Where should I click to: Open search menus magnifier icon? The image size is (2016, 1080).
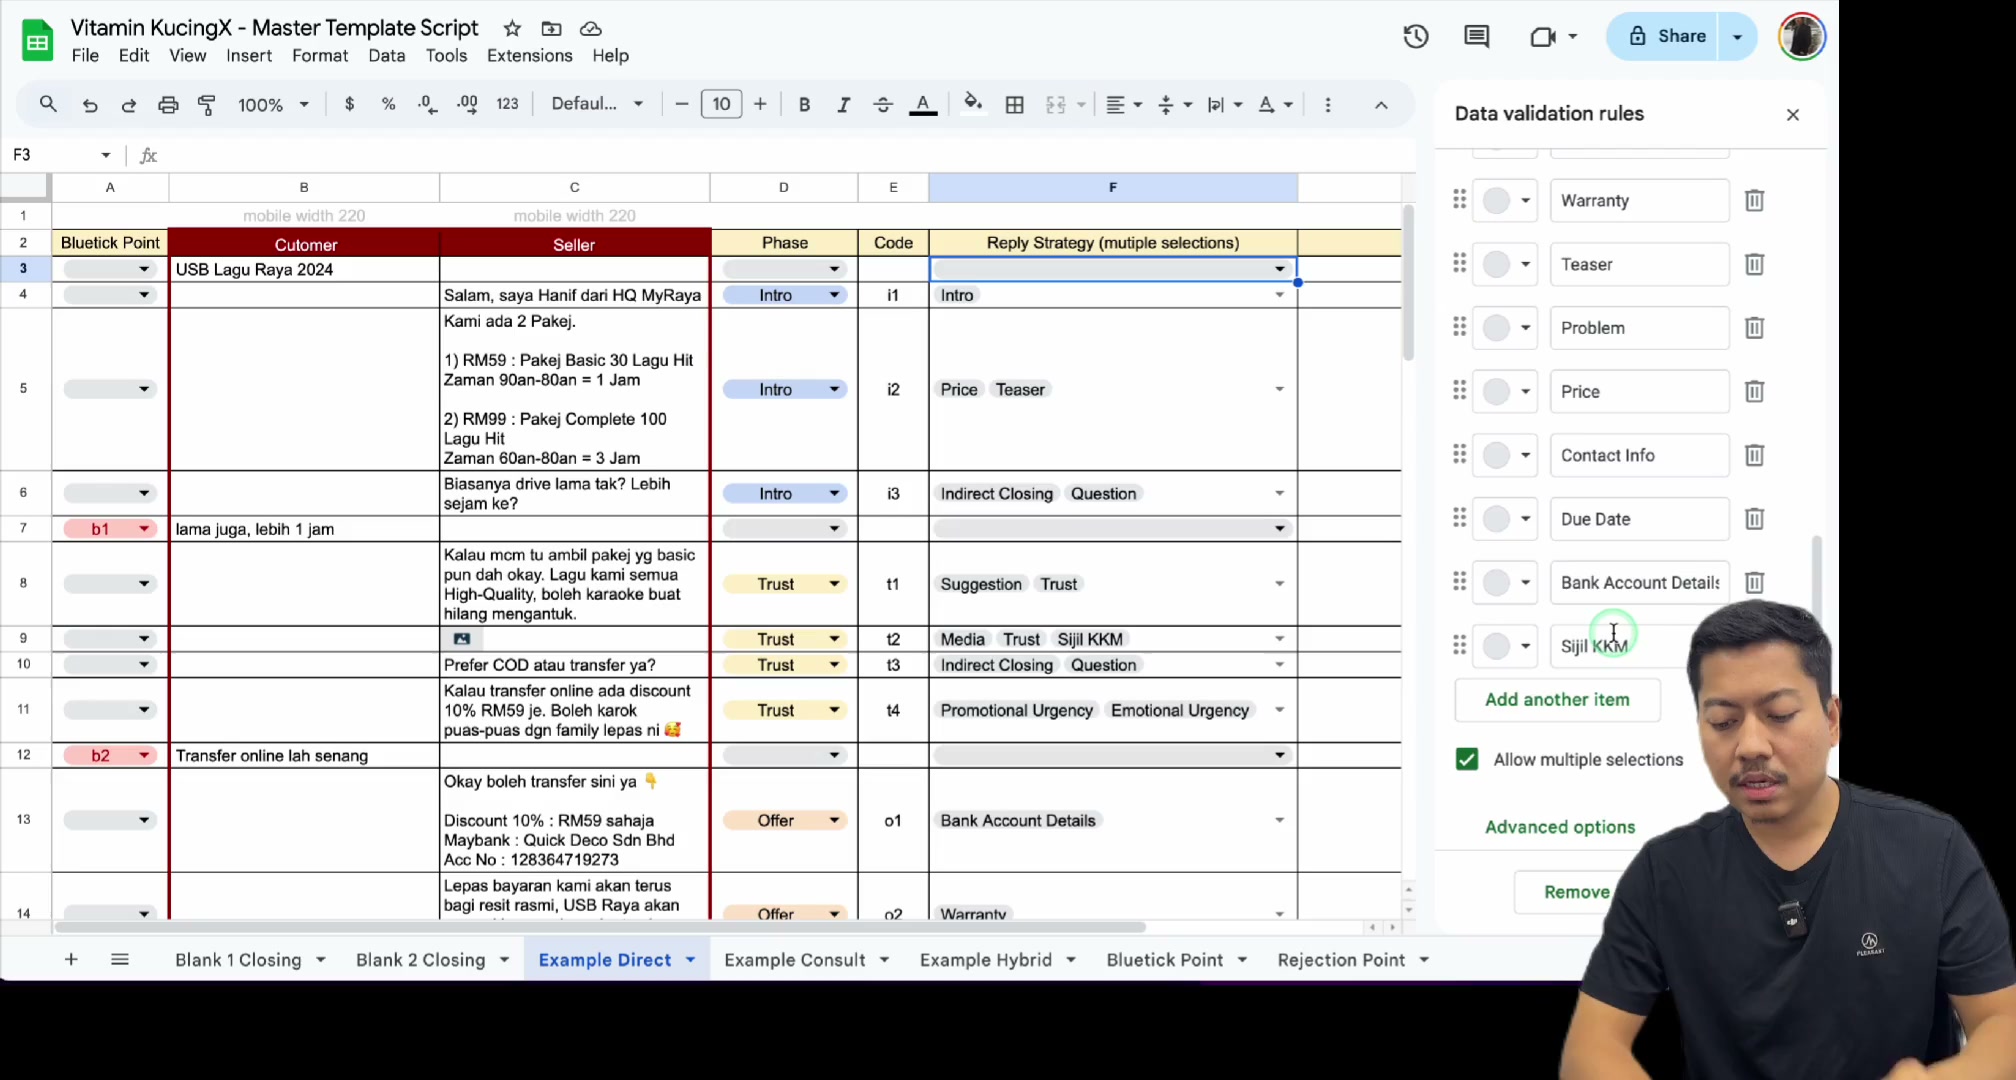48,104
